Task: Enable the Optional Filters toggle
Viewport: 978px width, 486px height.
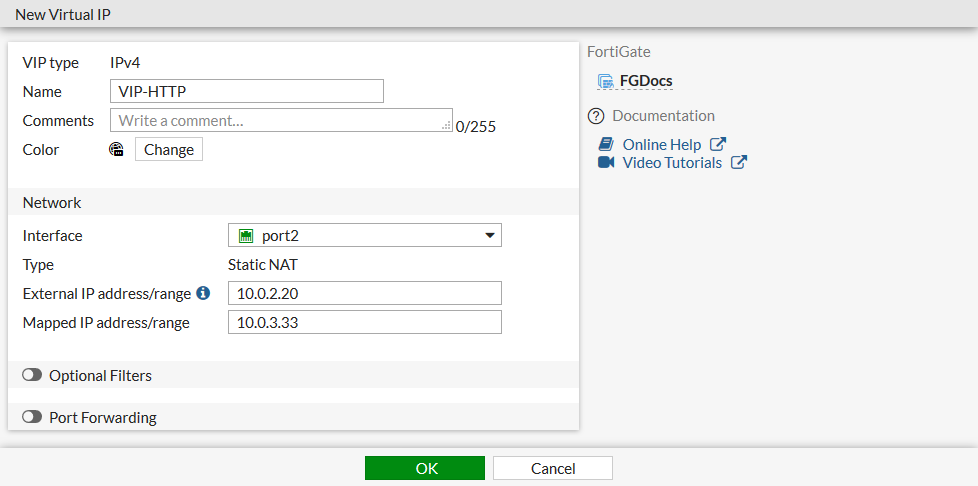Action: pyautogui.click(x=32, y=375)
